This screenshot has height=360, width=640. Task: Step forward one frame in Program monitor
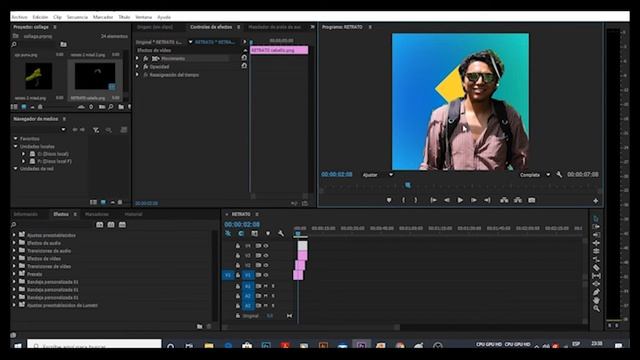click(x=474, y=200)
